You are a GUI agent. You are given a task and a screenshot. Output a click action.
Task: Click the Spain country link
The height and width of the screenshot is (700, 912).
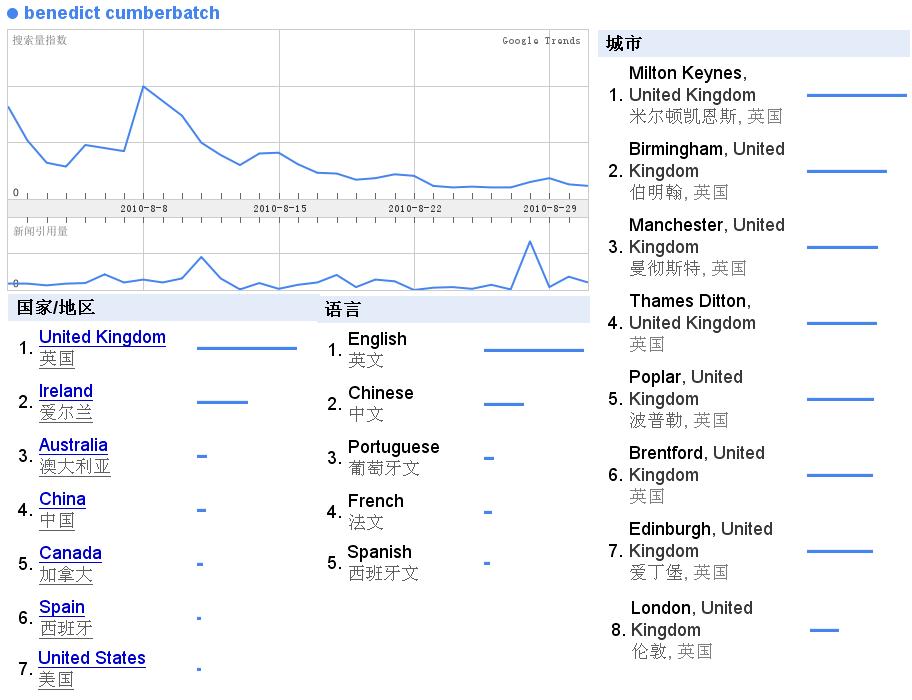(x=62, y=608)
